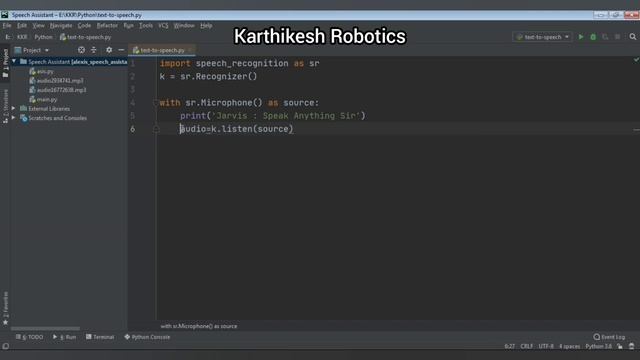The image size is (640, 360).
Task: Click 'speech_recognition' in the import line
Action: click(242, 63)
